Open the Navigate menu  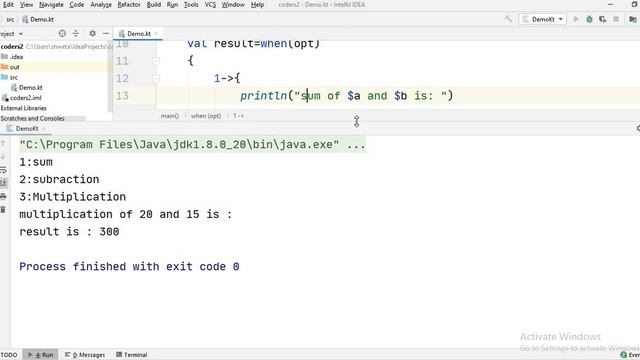(51, 4)
